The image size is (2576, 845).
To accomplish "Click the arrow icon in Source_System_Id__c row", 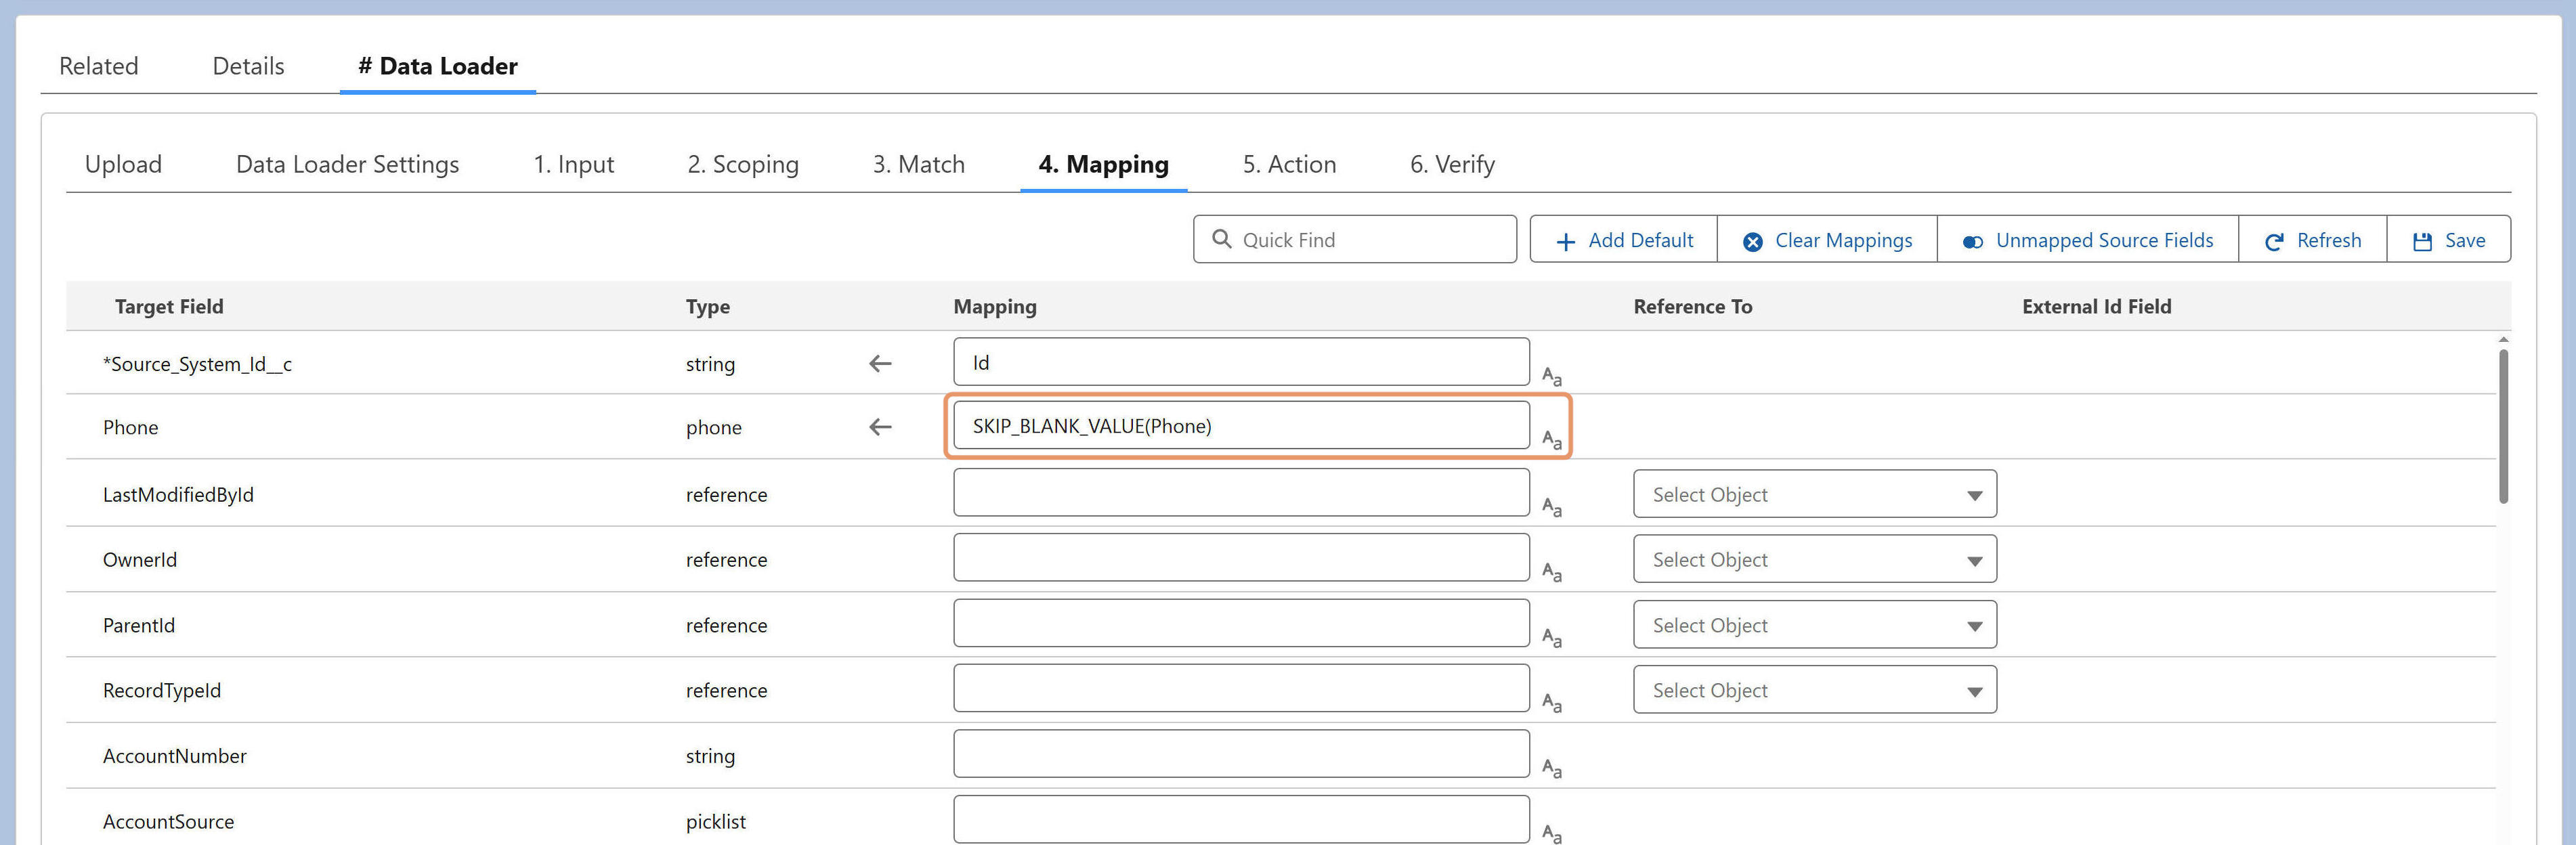I will [x=880, y=364].
